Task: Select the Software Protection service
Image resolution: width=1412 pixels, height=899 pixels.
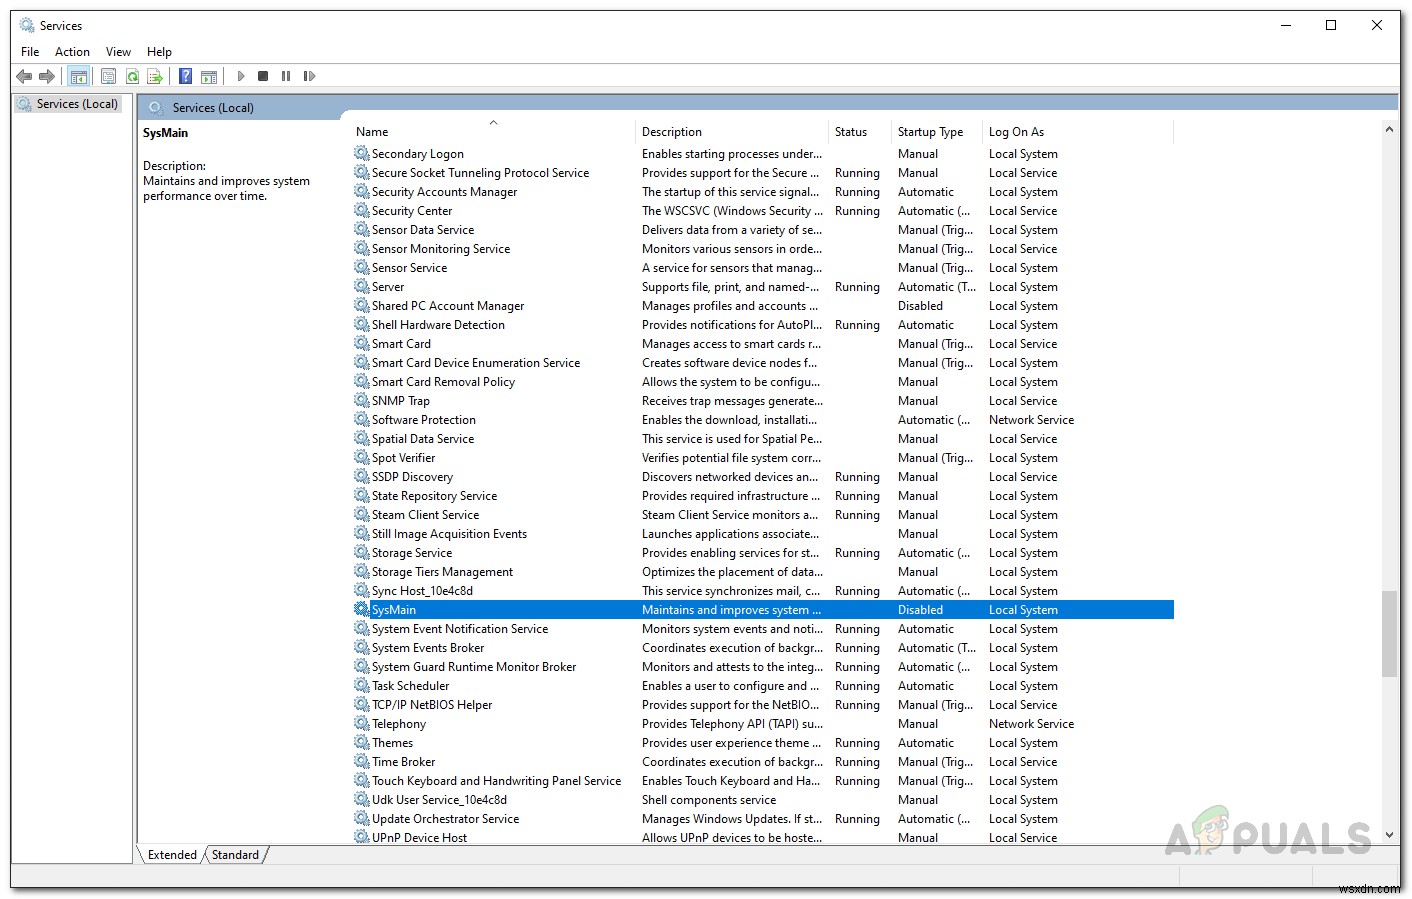Action: pos(763,419)
